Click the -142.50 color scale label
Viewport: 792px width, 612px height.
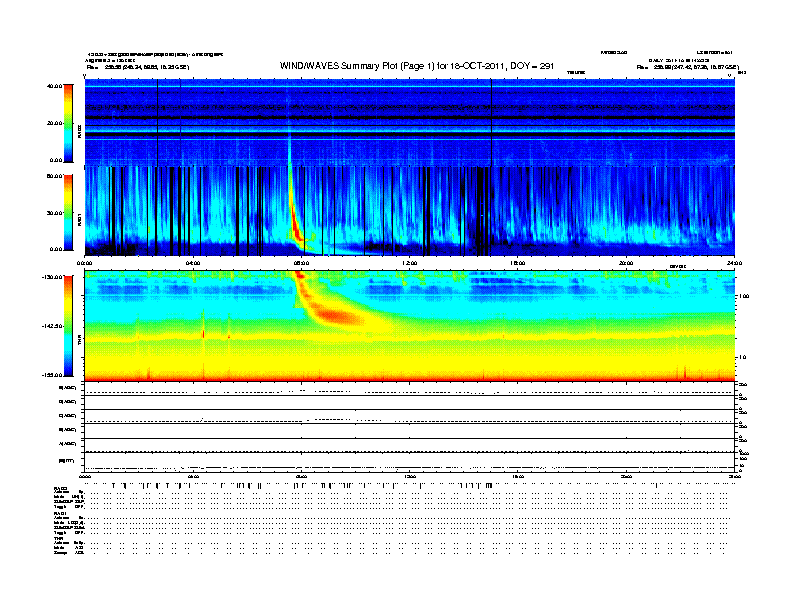click(x=52, y=326)
